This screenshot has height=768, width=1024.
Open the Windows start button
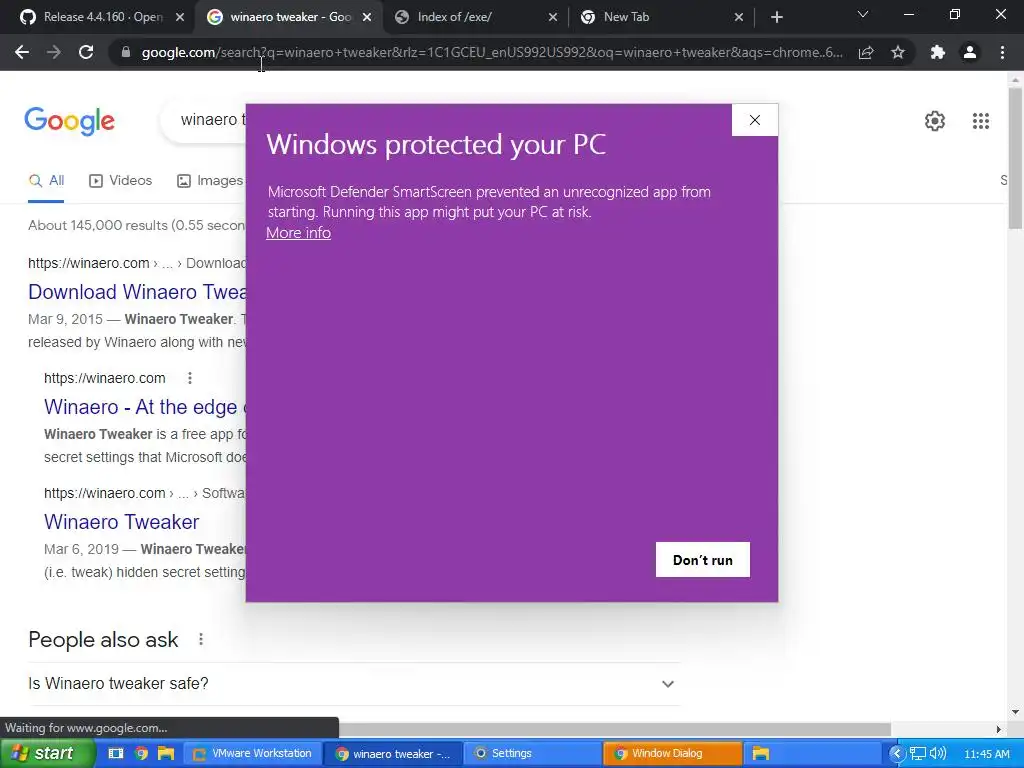(x=47, y=754)
